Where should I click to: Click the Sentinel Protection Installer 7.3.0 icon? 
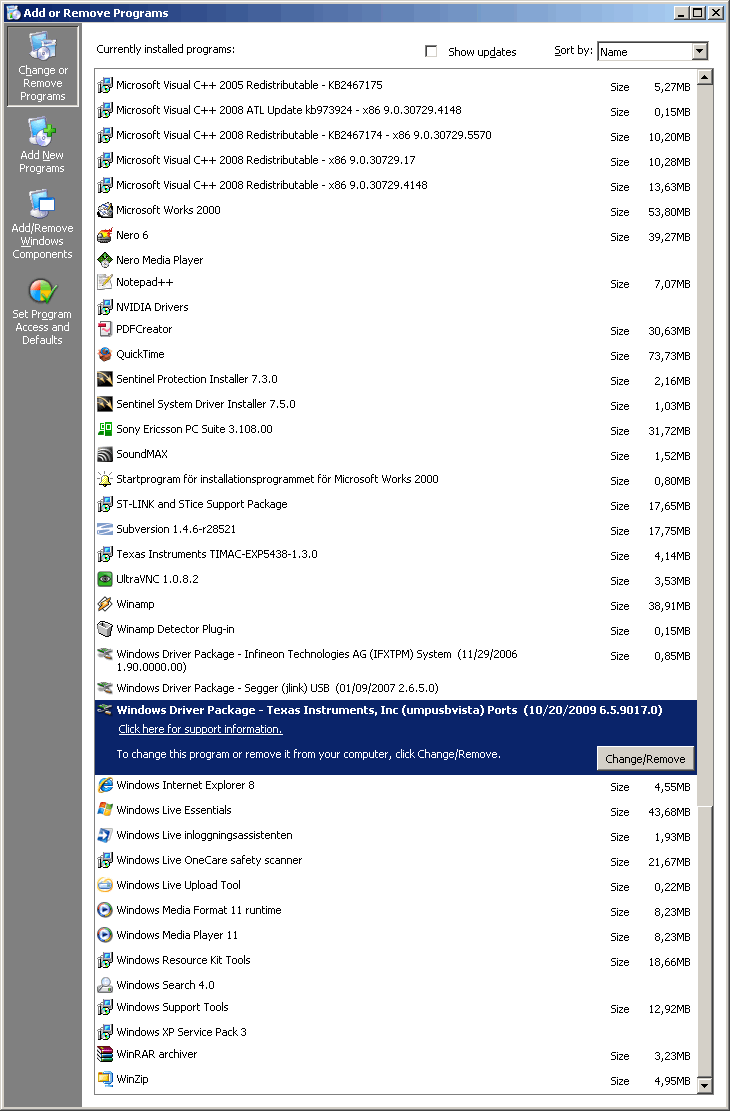pos(105,379)
